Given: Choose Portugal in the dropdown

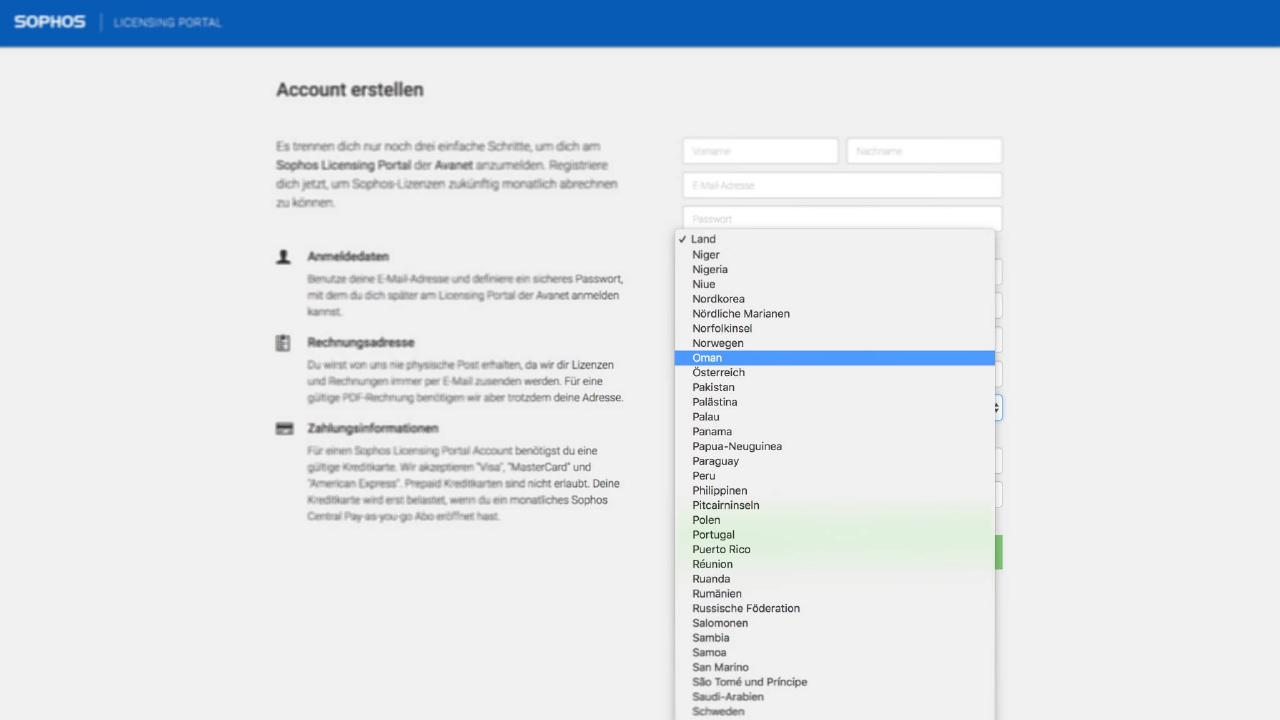Looking at the screenshot, I should [713, 535].
